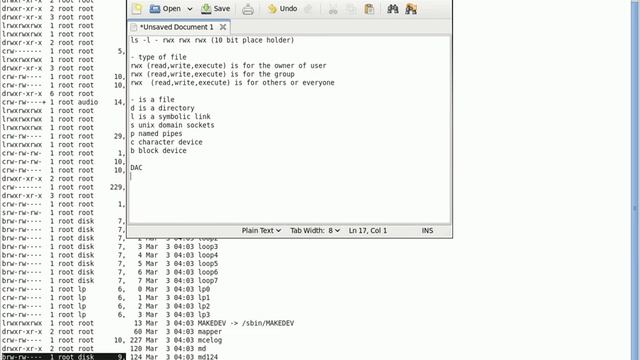Viewport: 640px width, 360px height.
Task: Click the mapper directory row in the terminal
Action: coord(112,332)
